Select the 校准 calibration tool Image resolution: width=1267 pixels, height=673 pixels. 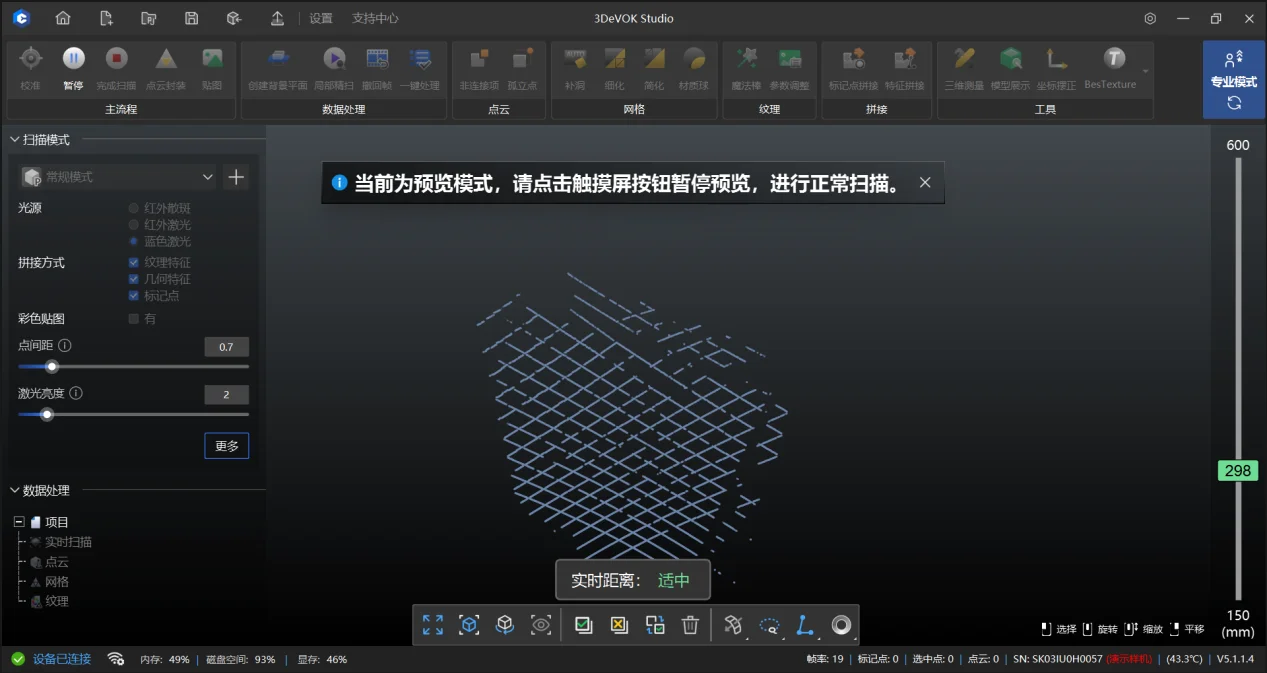pyautogui.click(x=31, y=60)
